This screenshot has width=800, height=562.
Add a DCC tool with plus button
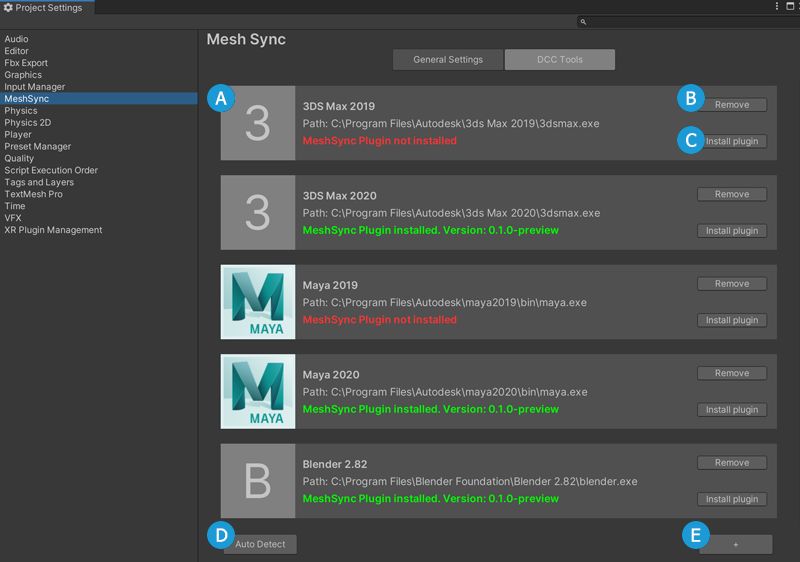[735, 545]
